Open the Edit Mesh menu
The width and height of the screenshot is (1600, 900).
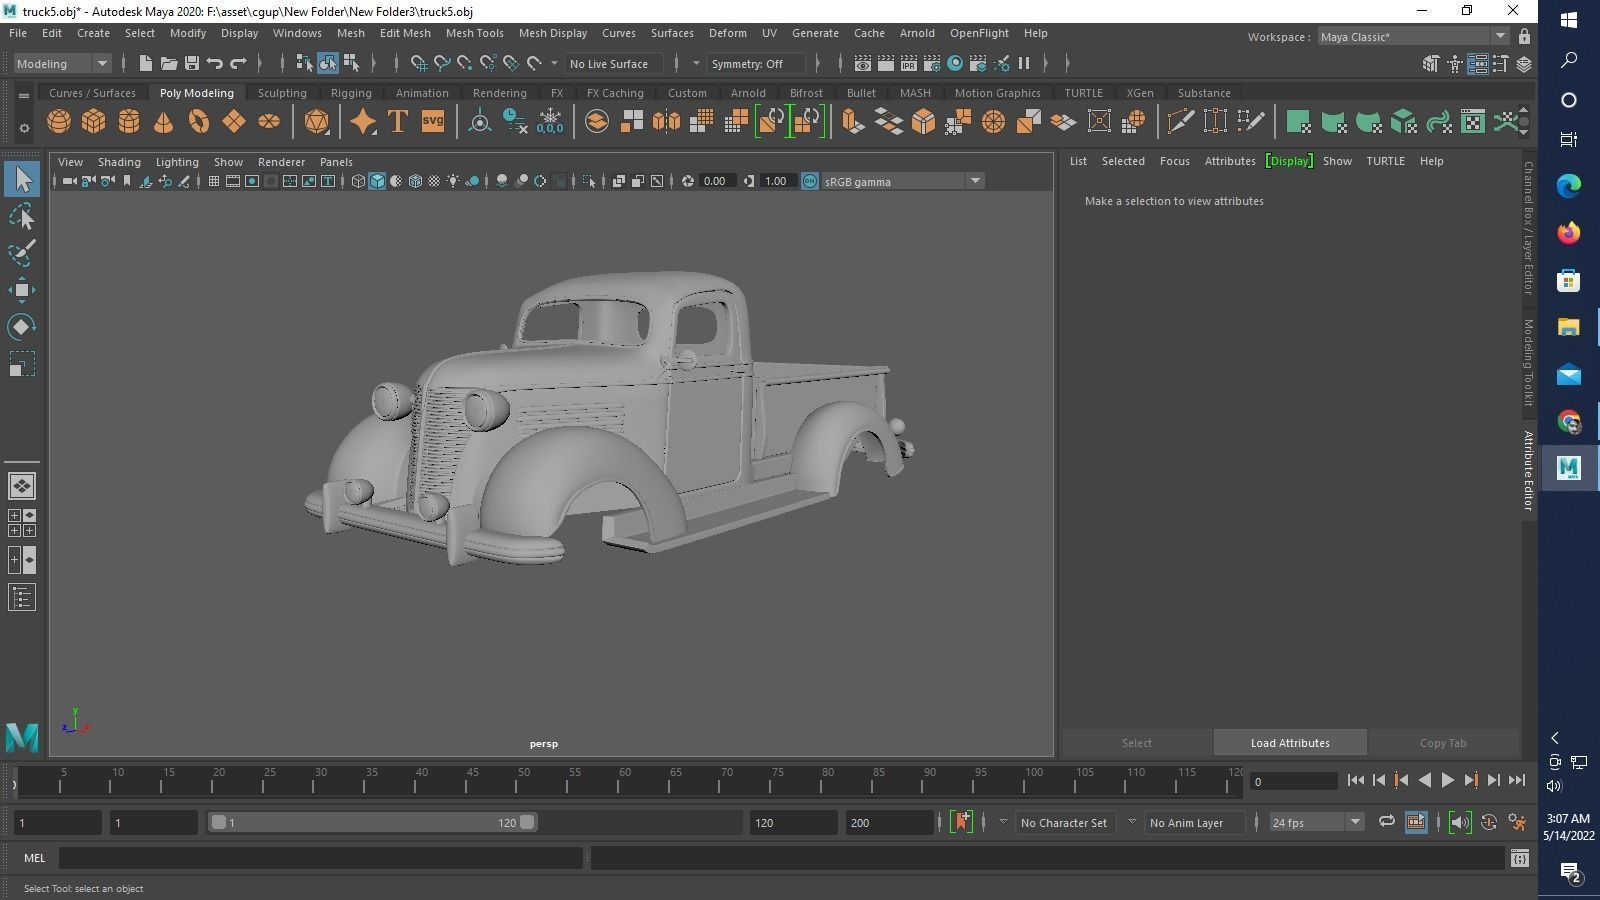(x=405, y=33)
